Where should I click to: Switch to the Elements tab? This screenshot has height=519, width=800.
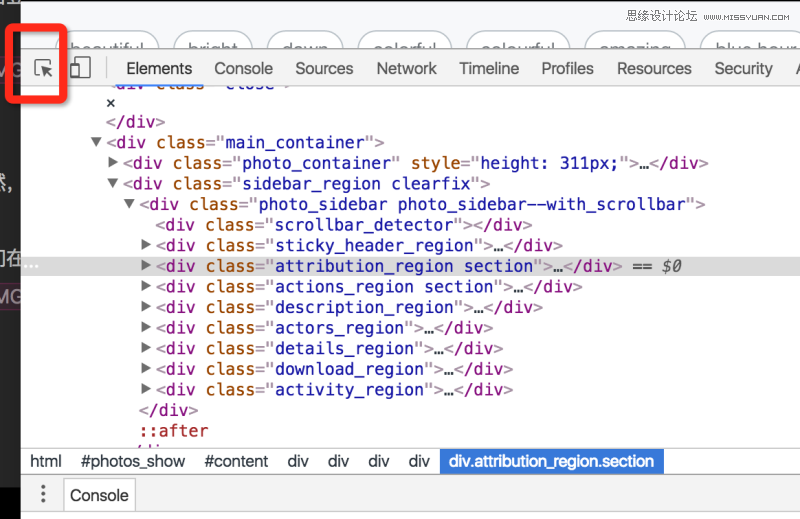159,68
